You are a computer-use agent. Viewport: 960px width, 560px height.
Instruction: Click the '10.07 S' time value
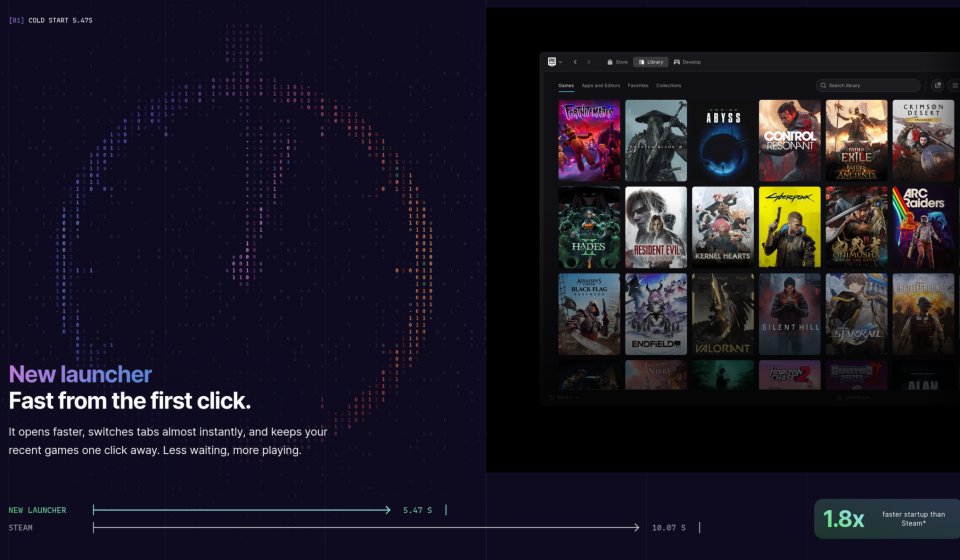pyautogui.click(x=669, y=528)
